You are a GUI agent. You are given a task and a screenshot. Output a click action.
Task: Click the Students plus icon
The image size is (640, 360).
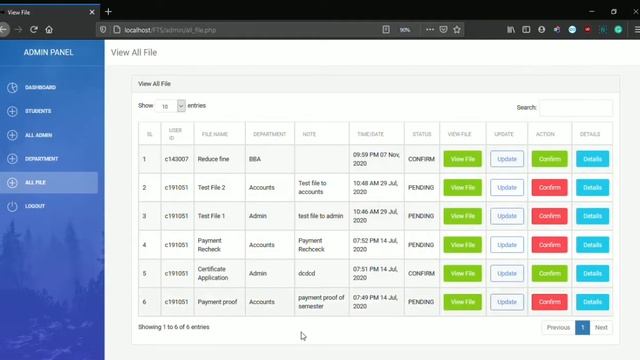12,111
